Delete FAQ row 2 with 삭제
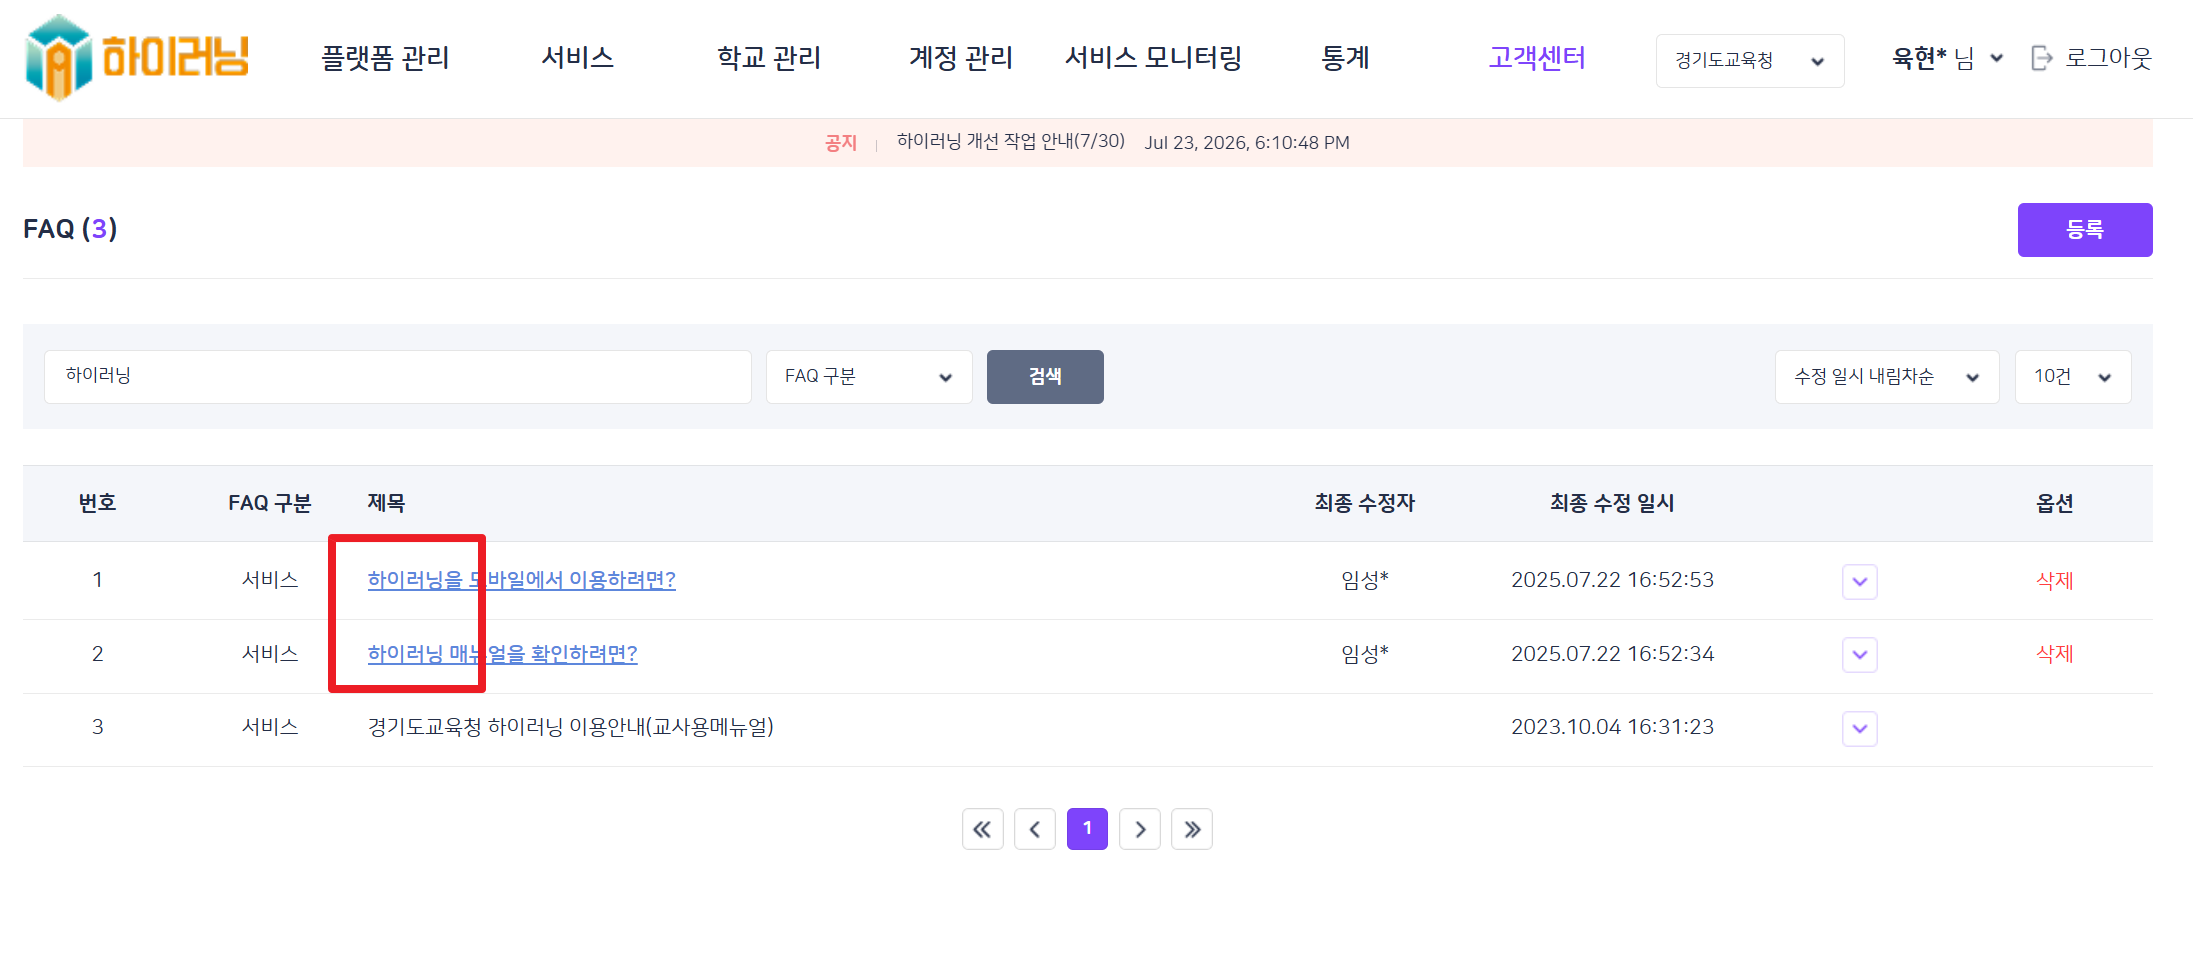Screen dimensions: 2193x979 point(2055,654)
